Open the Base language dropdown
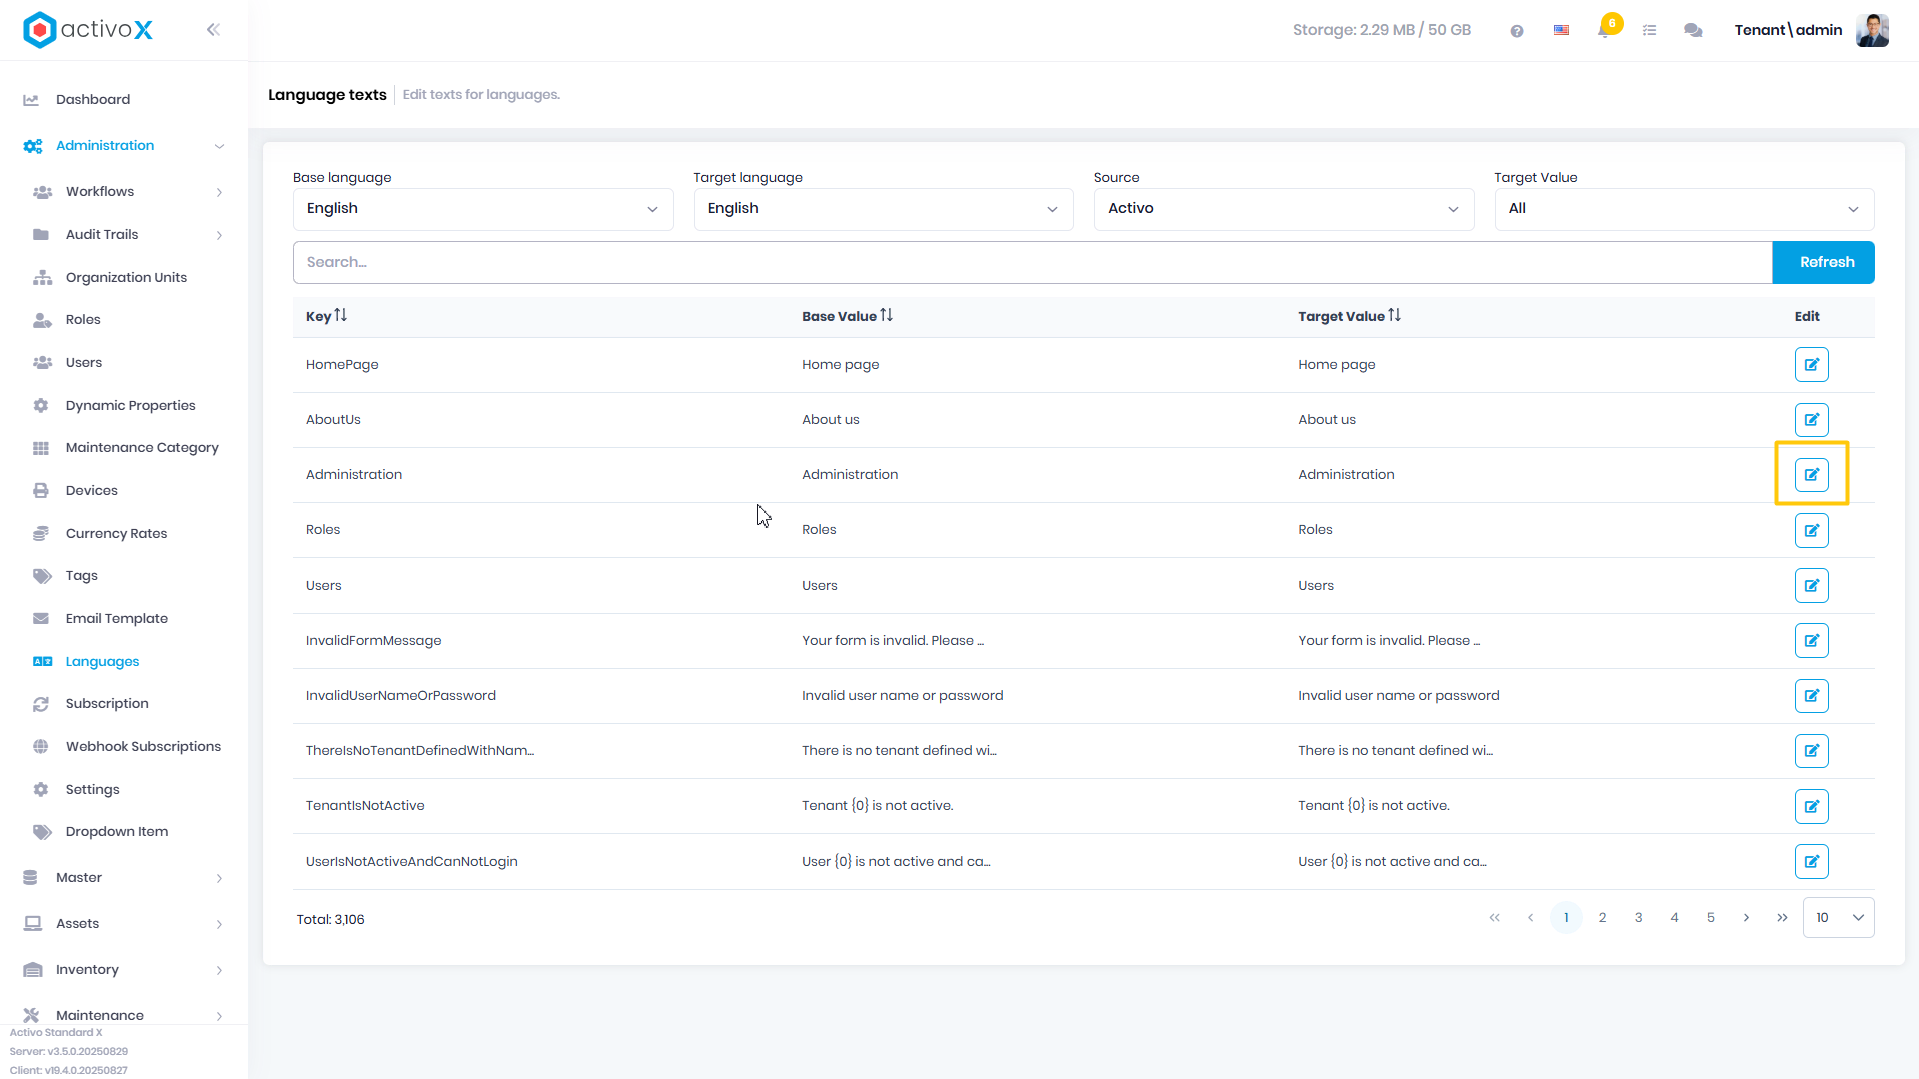 click(x=483, y=209)
